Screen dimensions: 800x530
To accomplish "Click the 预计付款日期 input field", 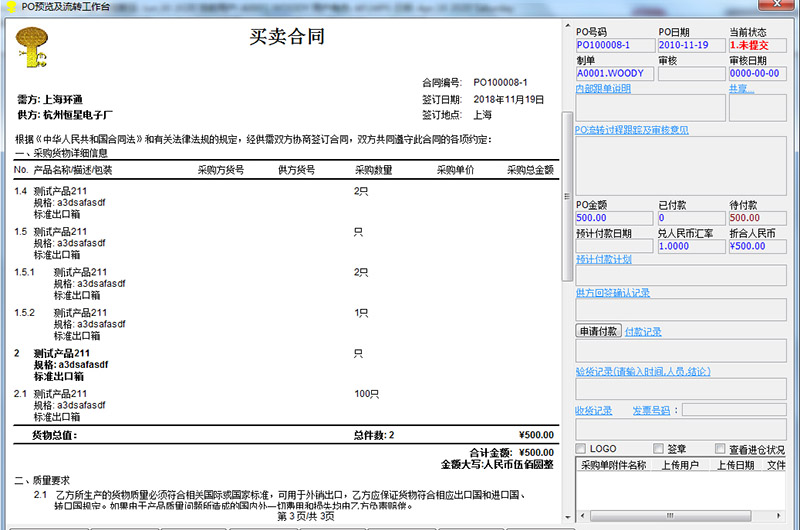I will [614, 246].
